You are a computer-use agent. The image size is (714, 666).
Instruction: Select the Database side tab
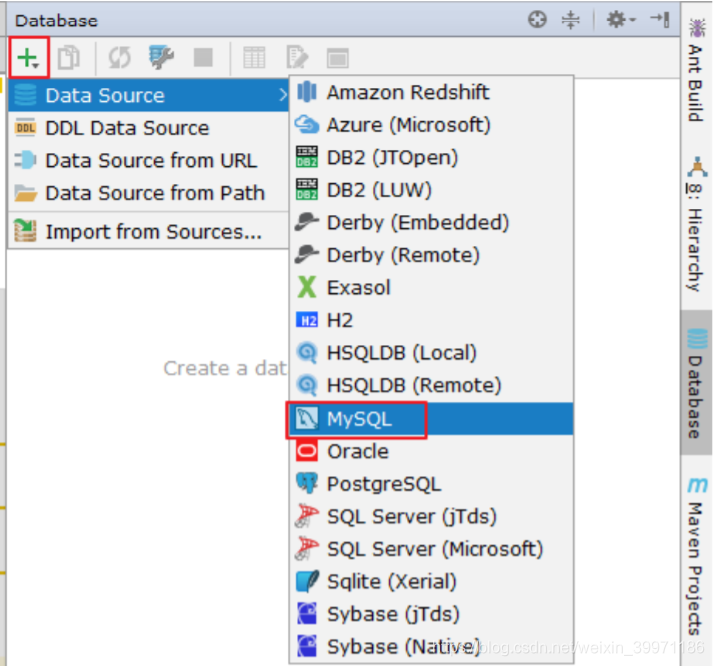[x=697, y=382]
